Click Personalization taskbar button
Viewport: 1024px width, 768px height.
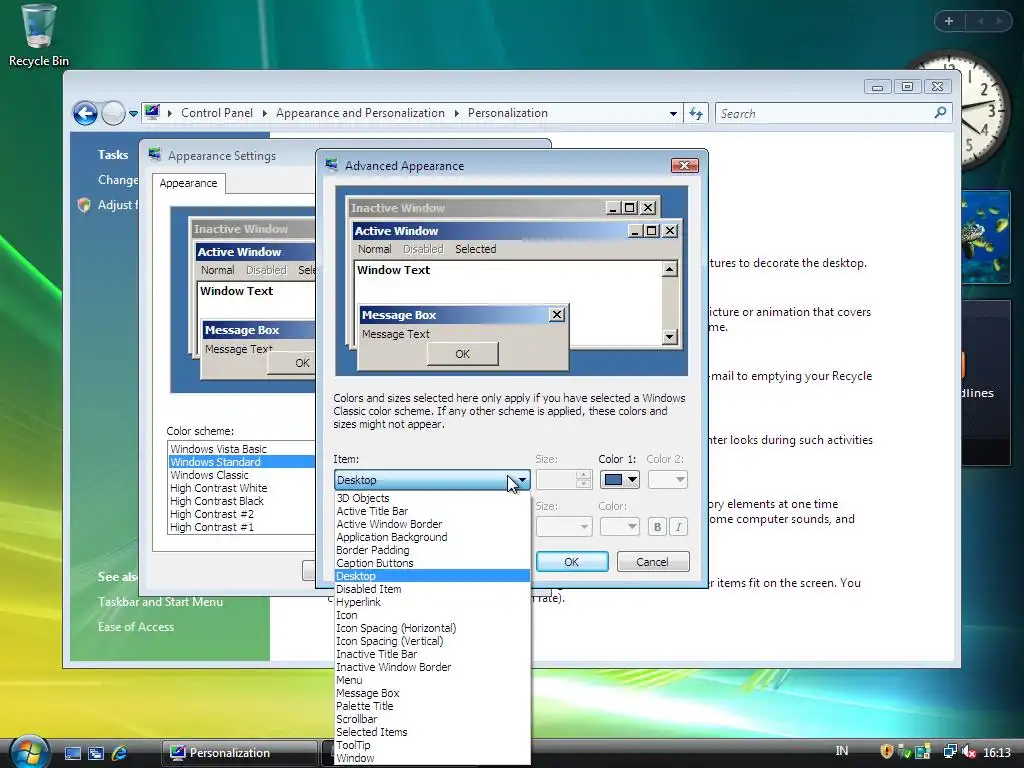pyautogui.click(x=239, y=752)
